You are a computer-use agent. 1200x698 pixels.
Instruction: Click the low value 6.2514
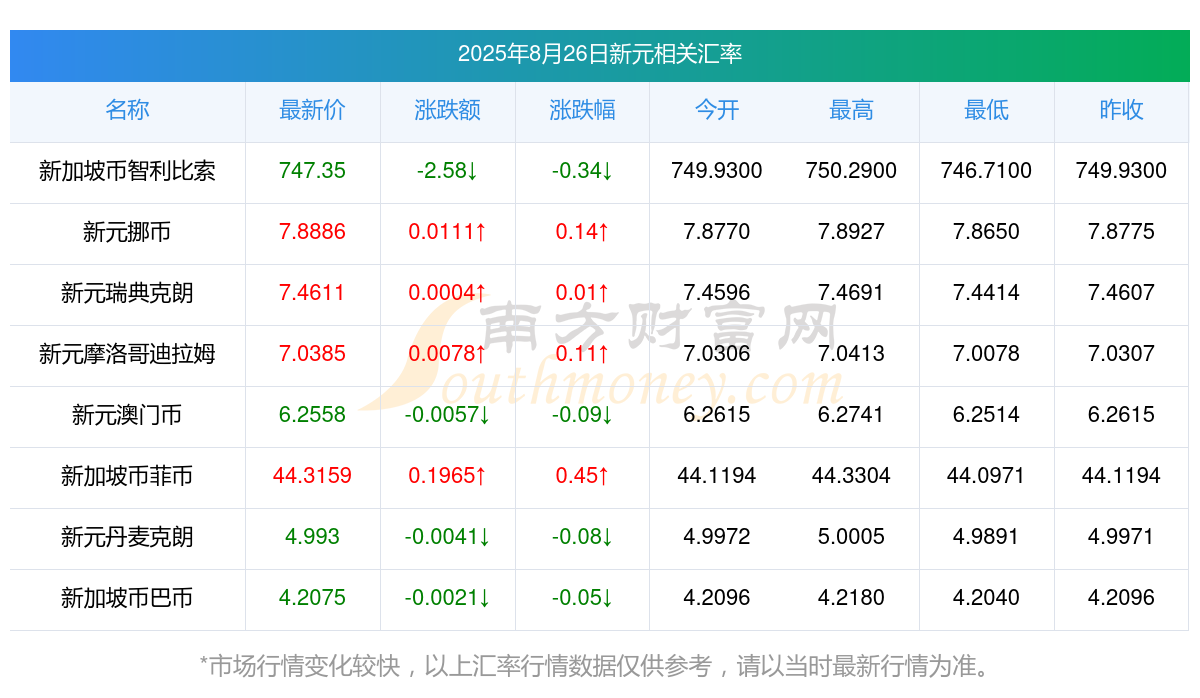(986, 415)
